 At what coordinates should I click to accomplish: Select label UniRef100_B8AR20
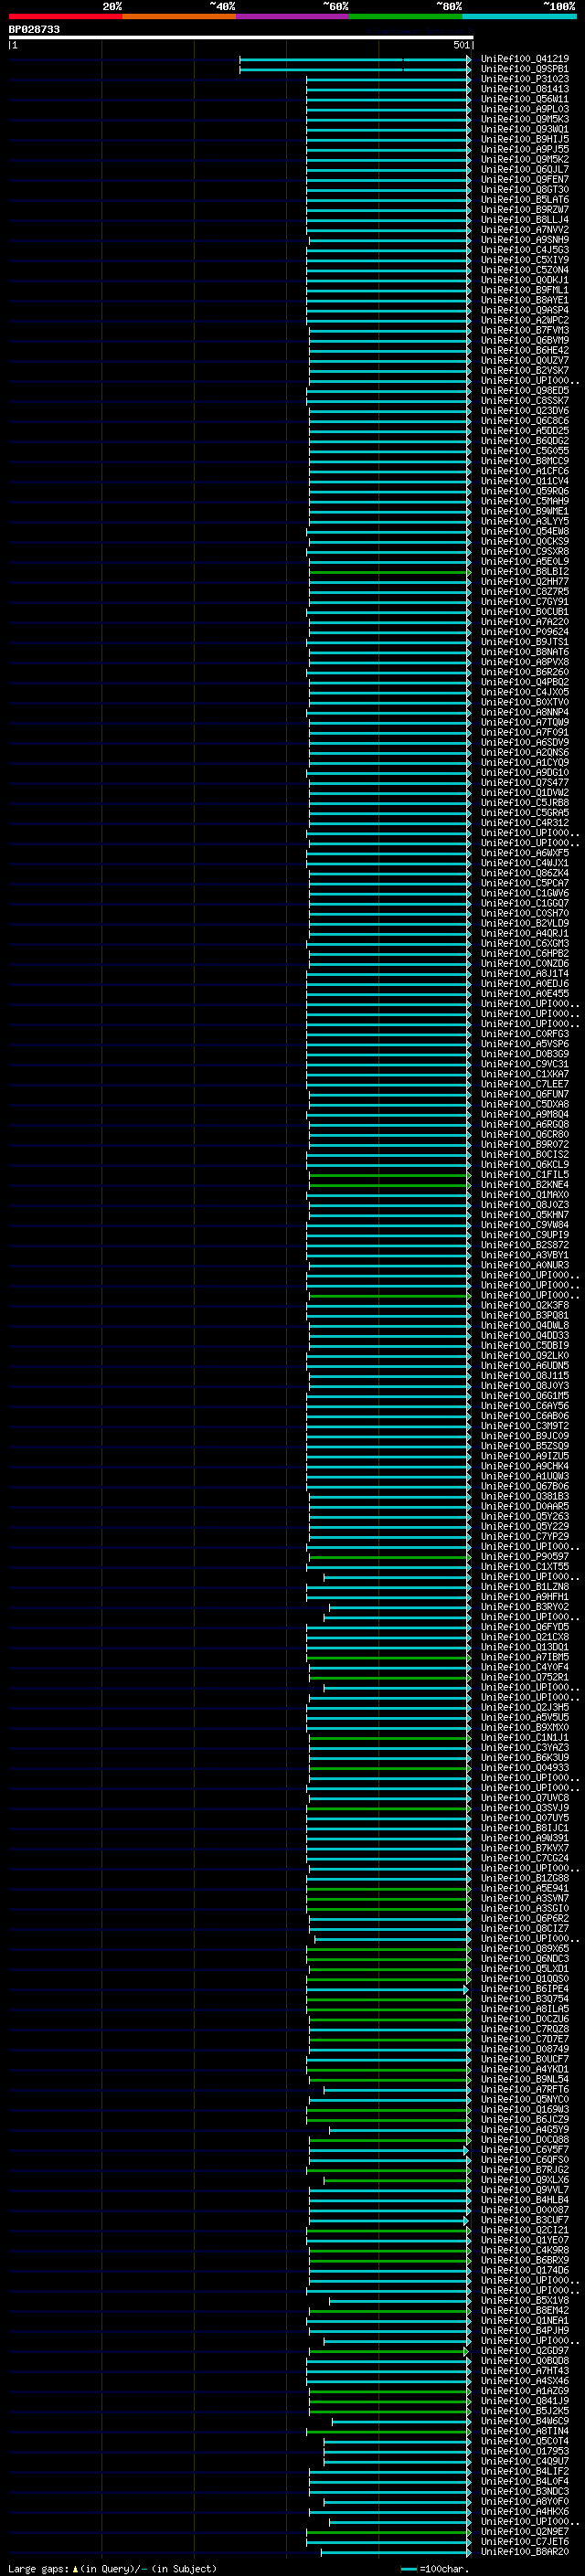525,2552
